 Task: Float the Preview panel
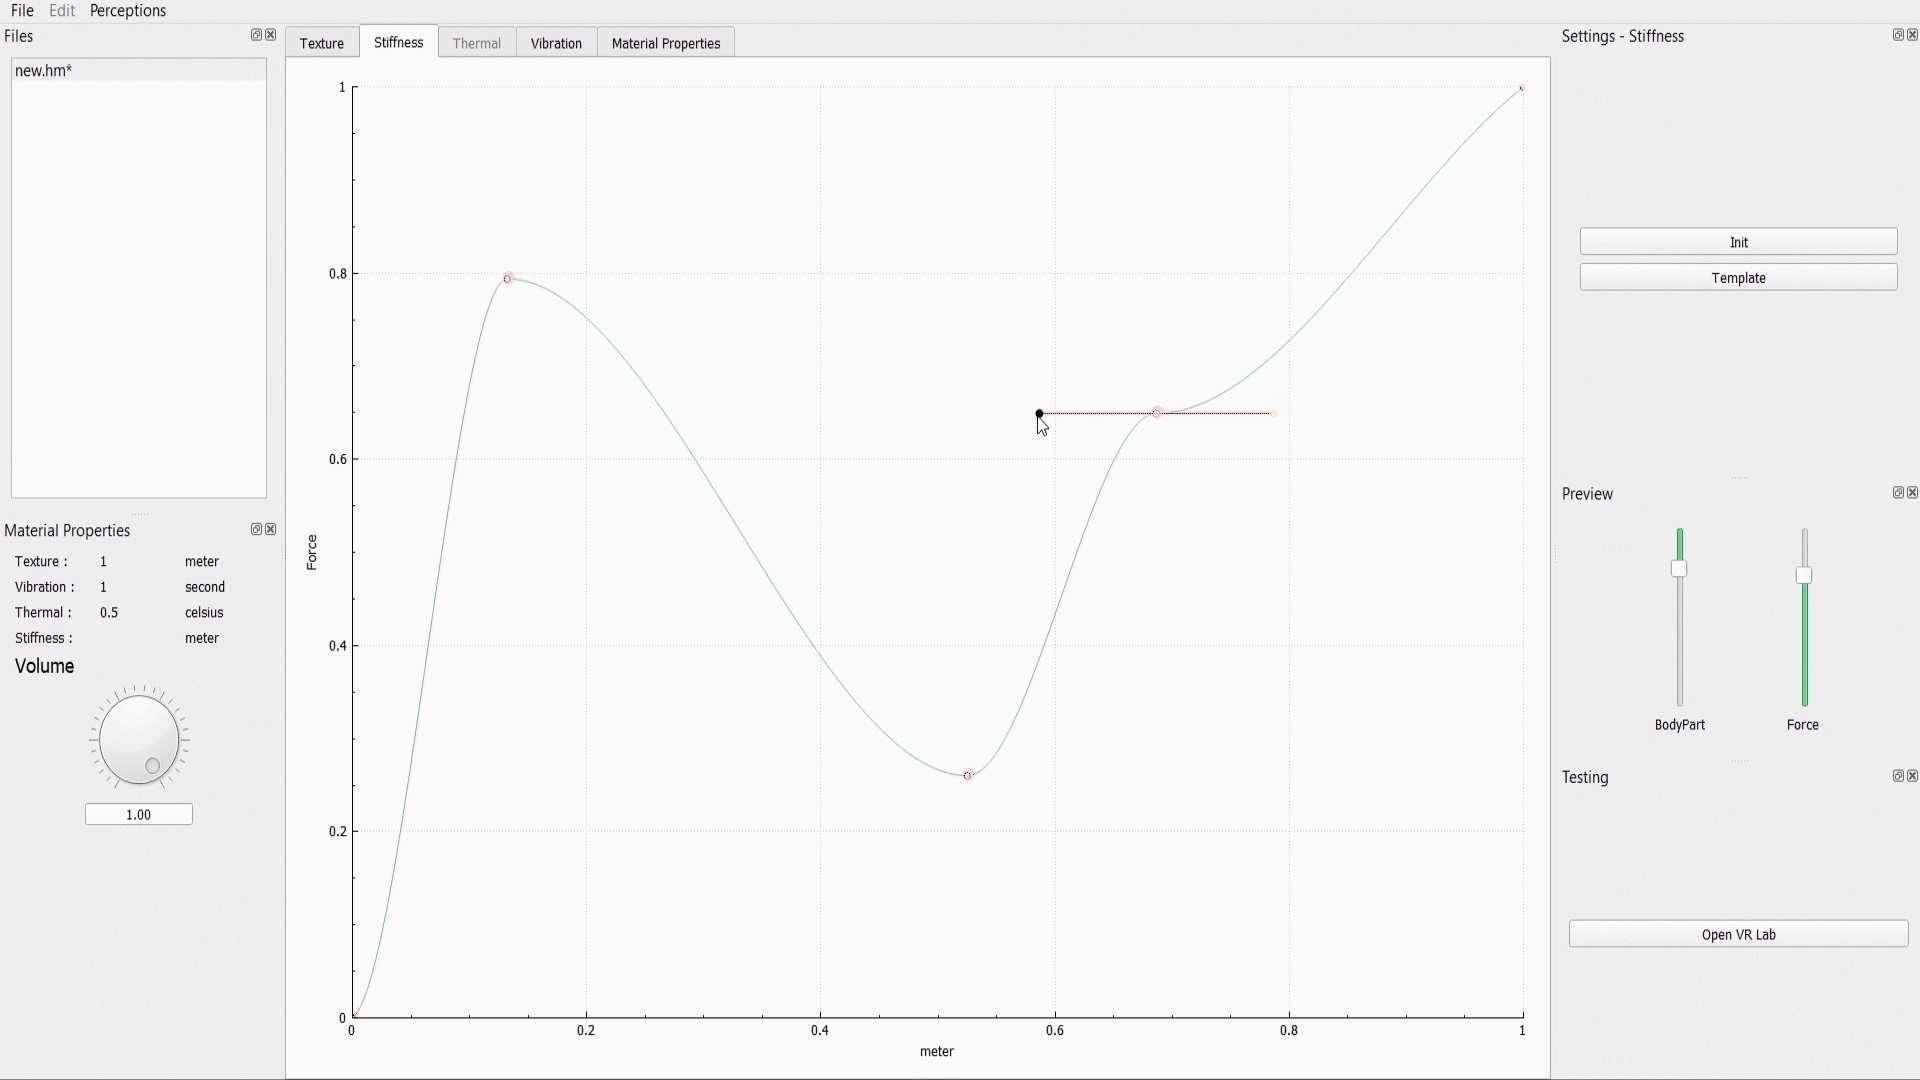(x=1898, y=492)
